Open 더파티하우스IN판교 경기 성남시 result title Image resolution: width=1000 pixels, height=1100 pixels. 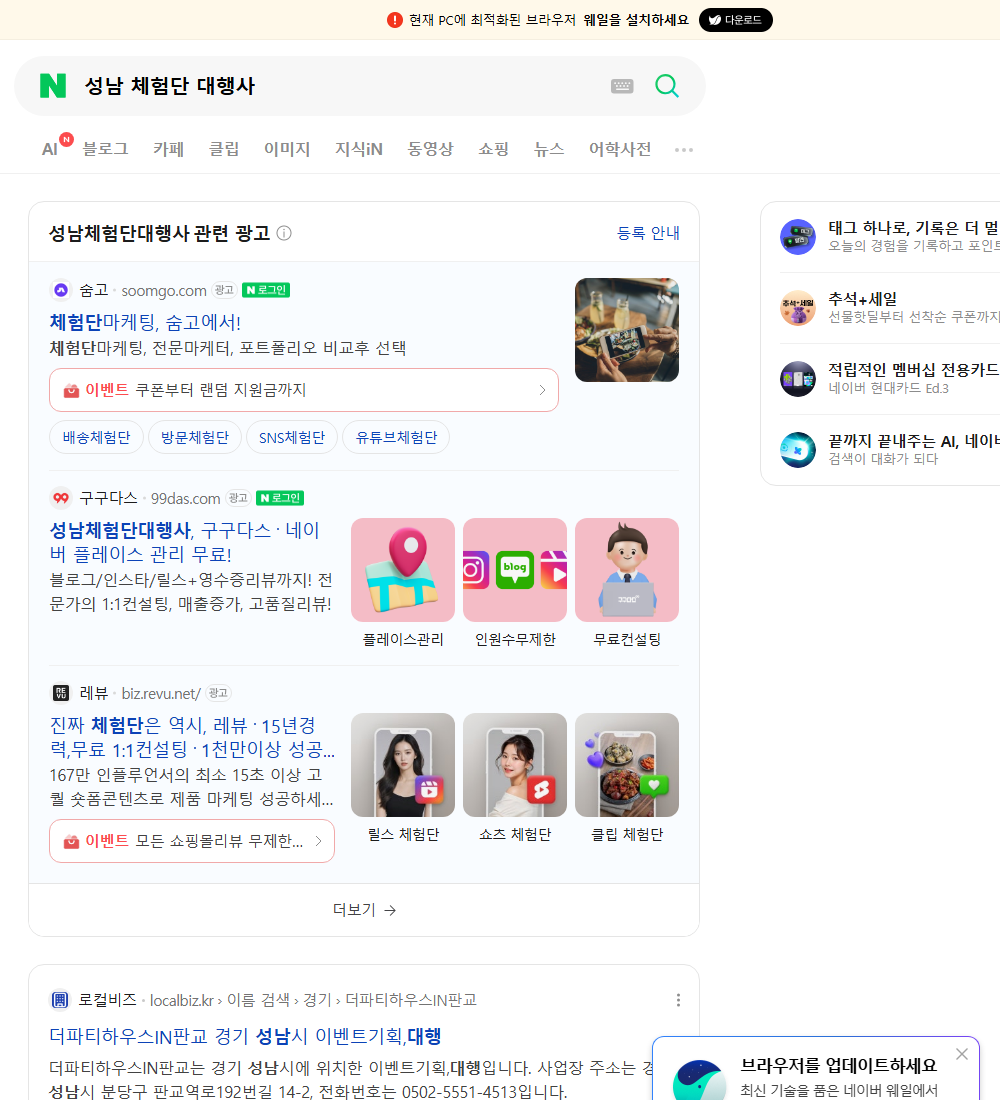[245, 1036]
